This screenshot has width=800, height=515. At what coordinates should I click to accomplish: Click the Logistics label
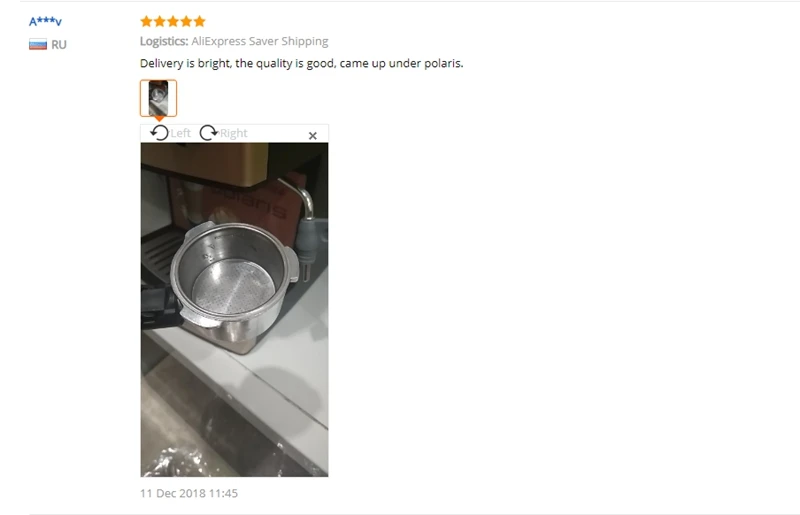pos(164,41)
